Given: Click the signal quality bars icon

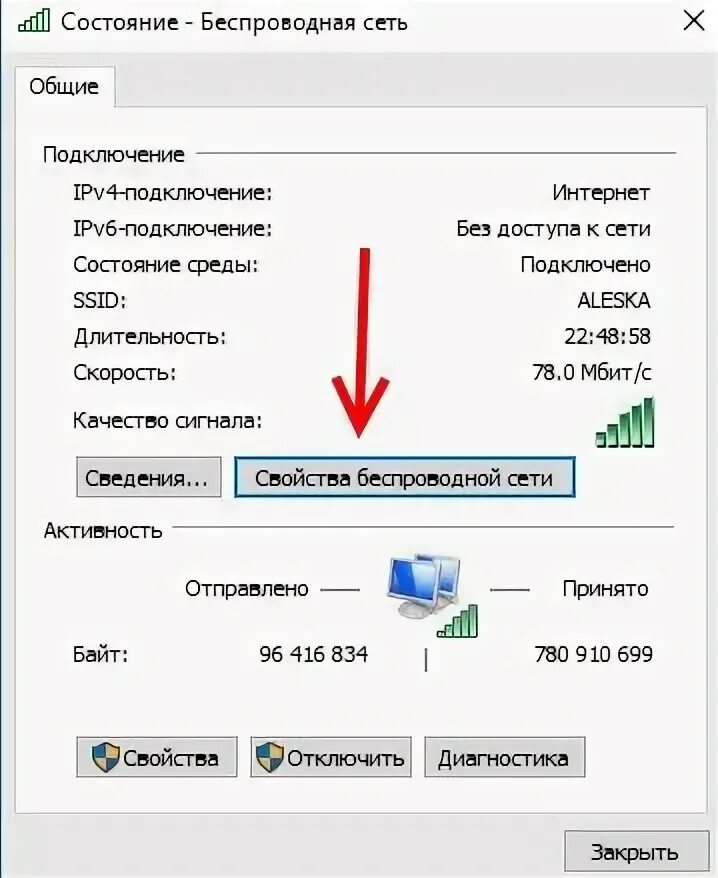Looking at the screenshot, I should point(624,423).
